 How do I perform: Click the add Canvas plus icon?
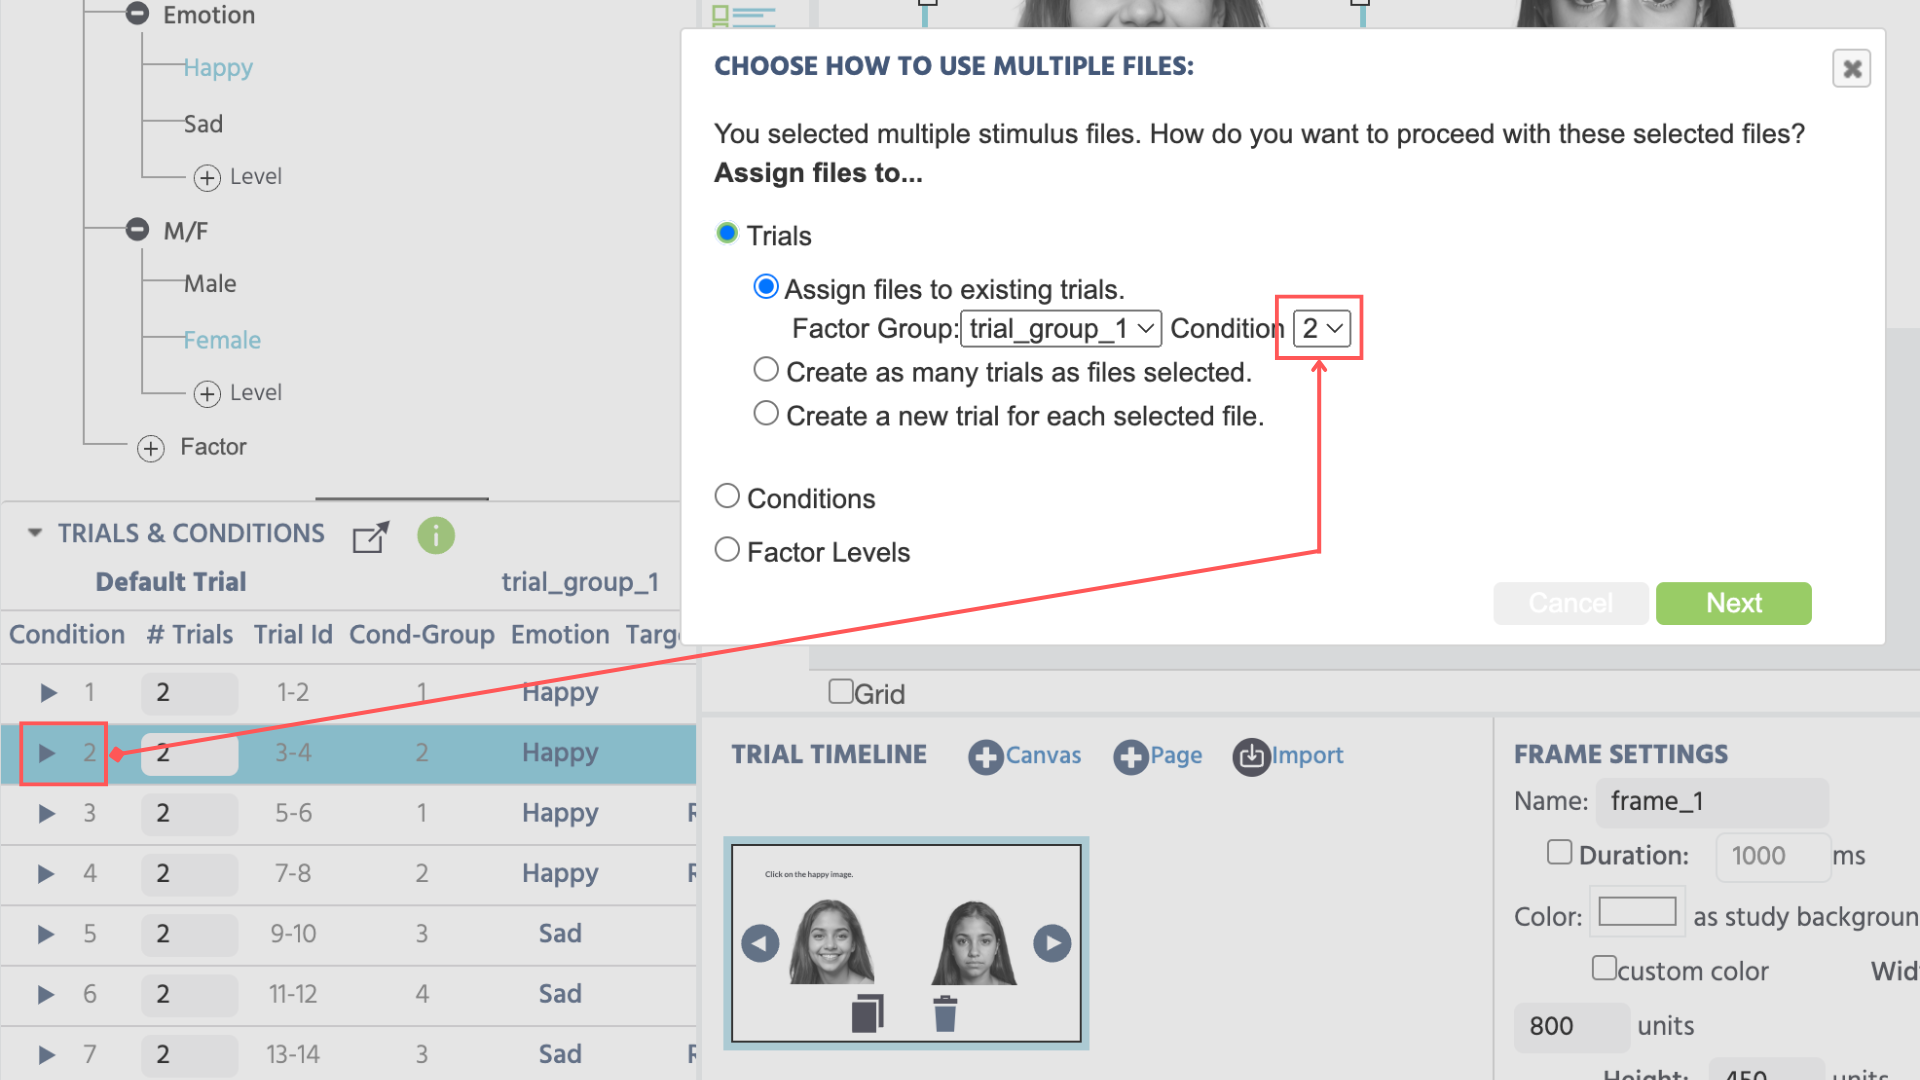click(x=985, y=757)
